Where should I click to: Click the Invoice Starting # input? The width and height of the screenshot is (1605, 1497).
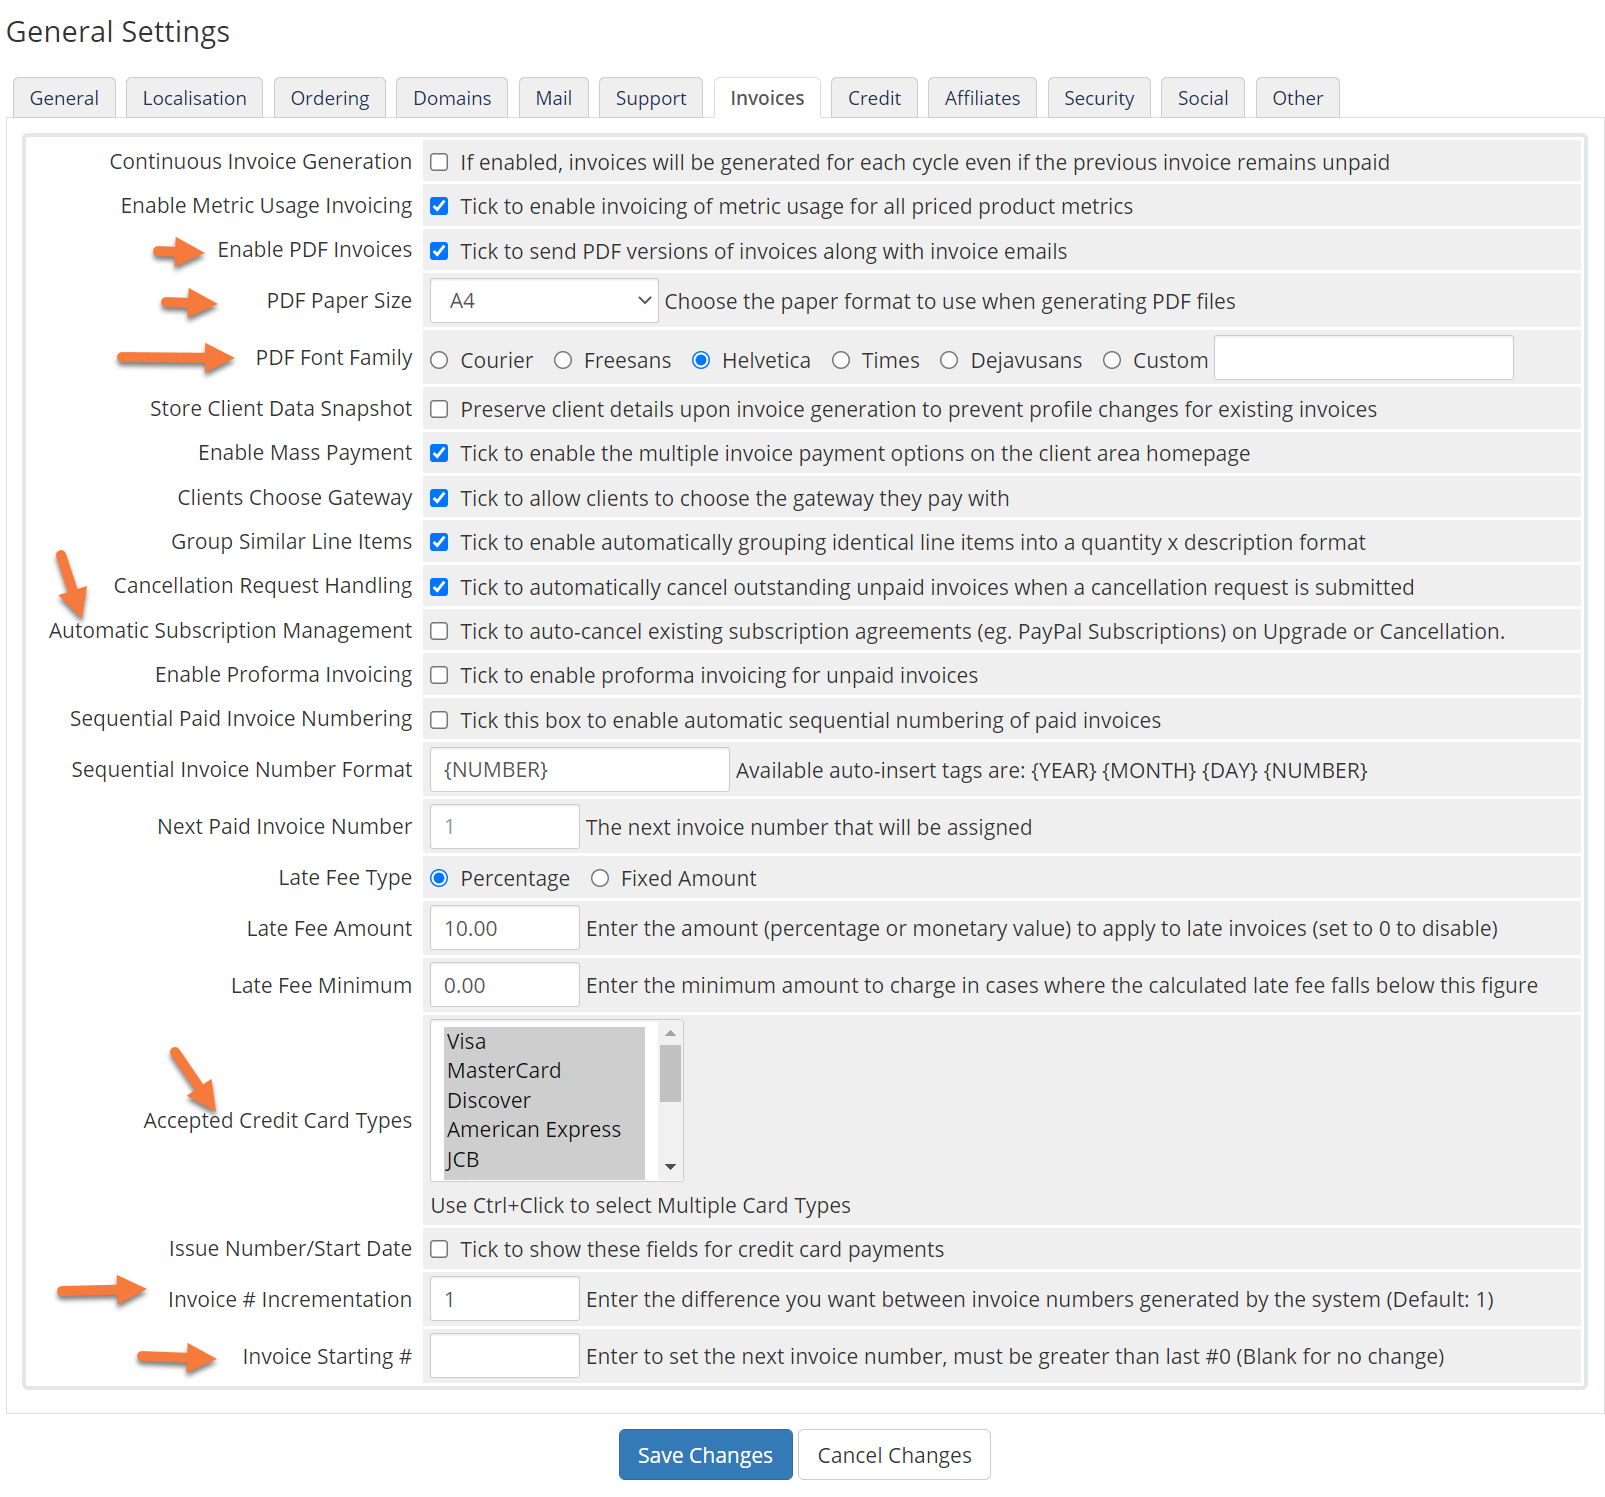(x=504, y=1356)
